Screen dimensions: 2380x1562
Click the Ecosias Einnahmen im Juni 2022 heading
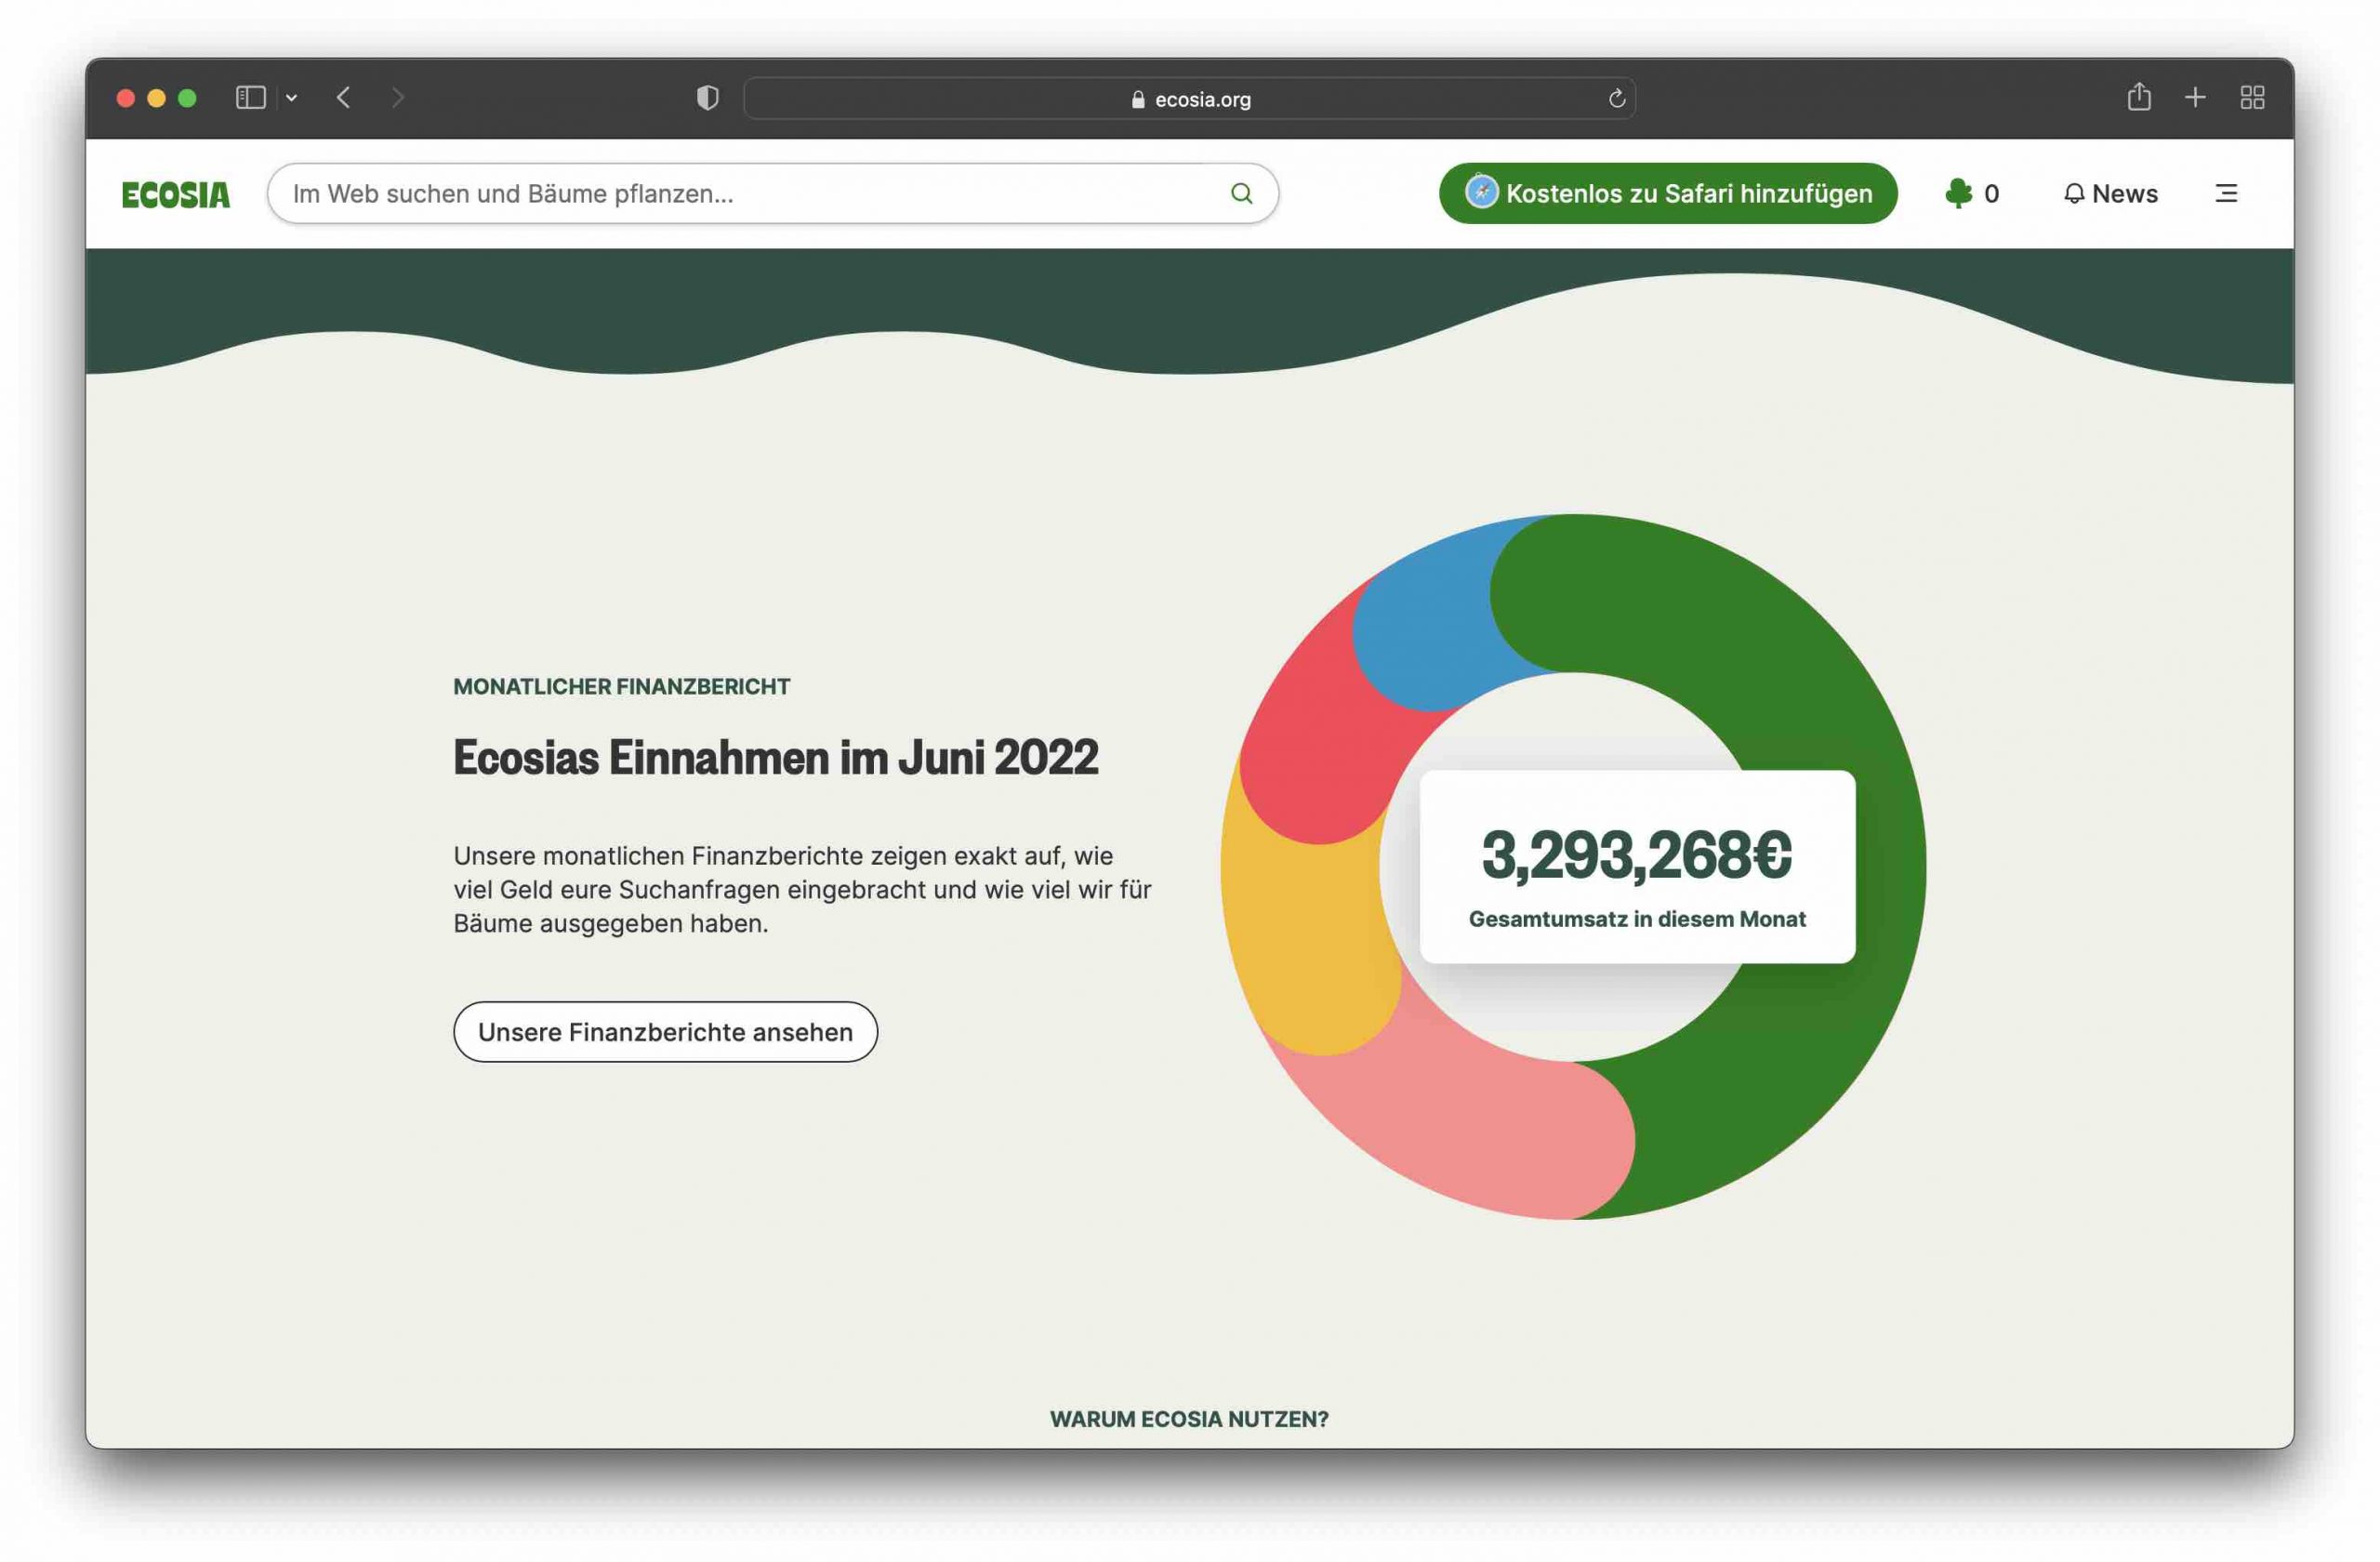[x=776, y=757]
